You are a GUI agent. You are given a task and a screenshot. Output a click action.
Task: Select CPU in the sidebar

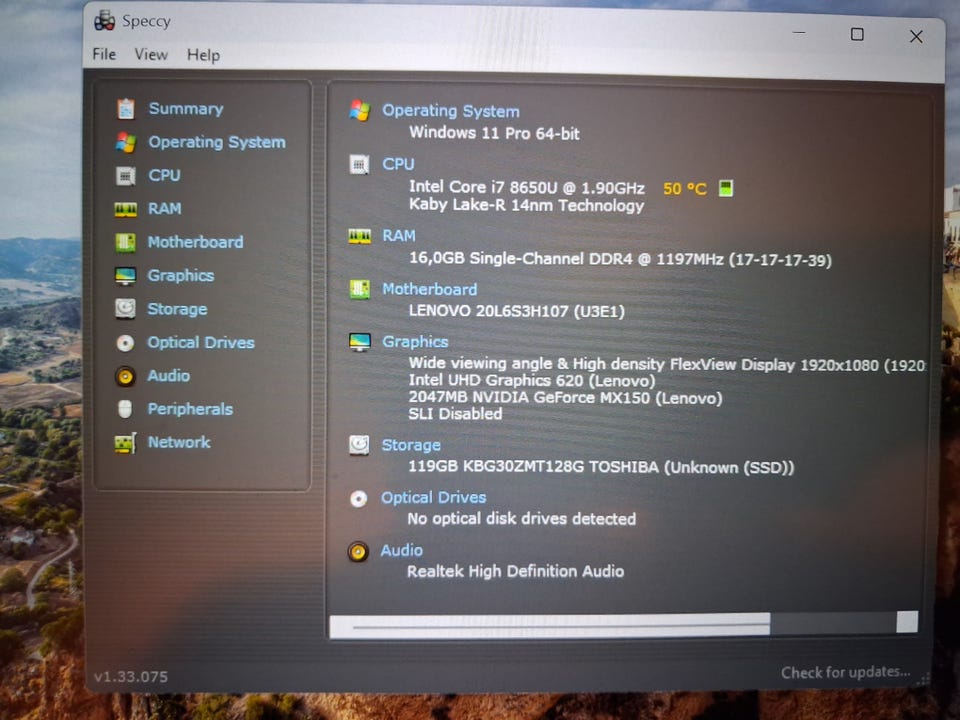[164, 176]
